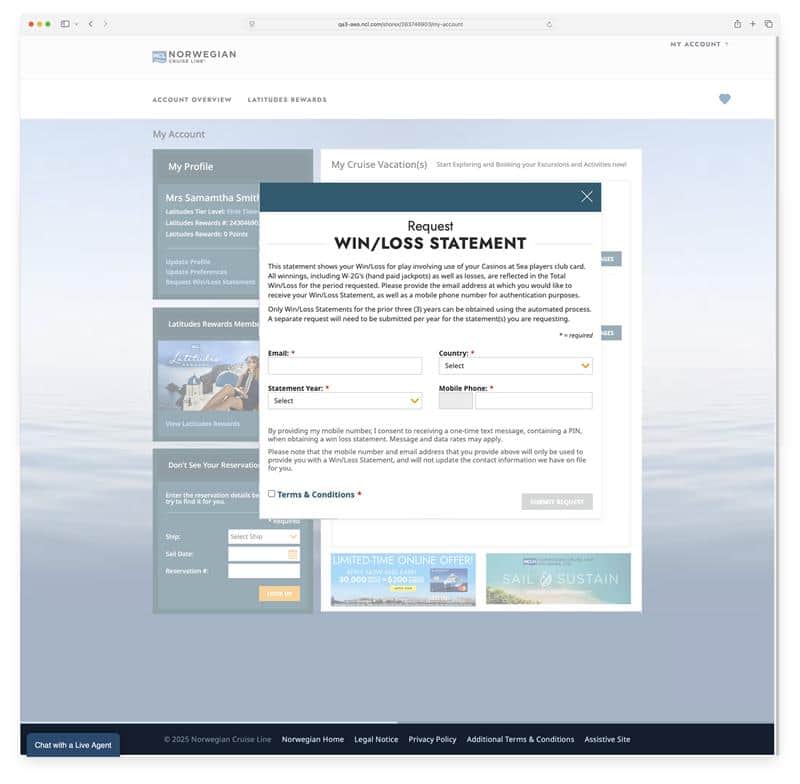Open the Safari share icon
Image resolution: width=800 pixels, height=784 pixels.
737,24
